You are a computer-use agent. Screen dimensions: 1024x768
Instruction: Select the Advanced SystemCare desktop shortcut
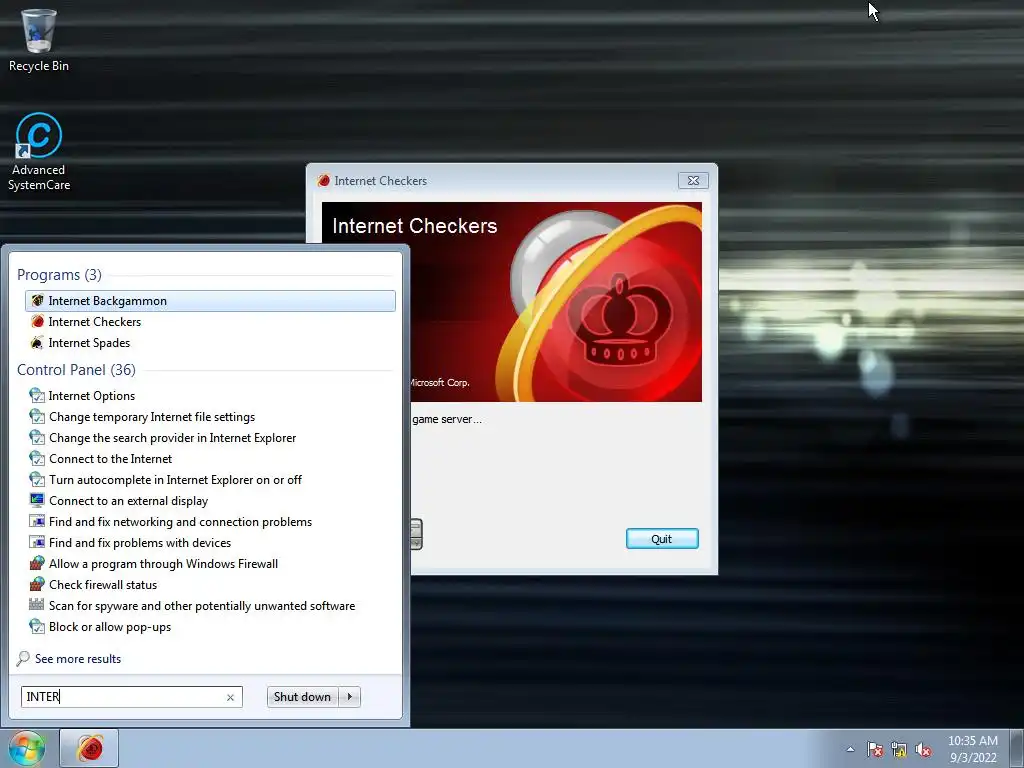[39, 152]
